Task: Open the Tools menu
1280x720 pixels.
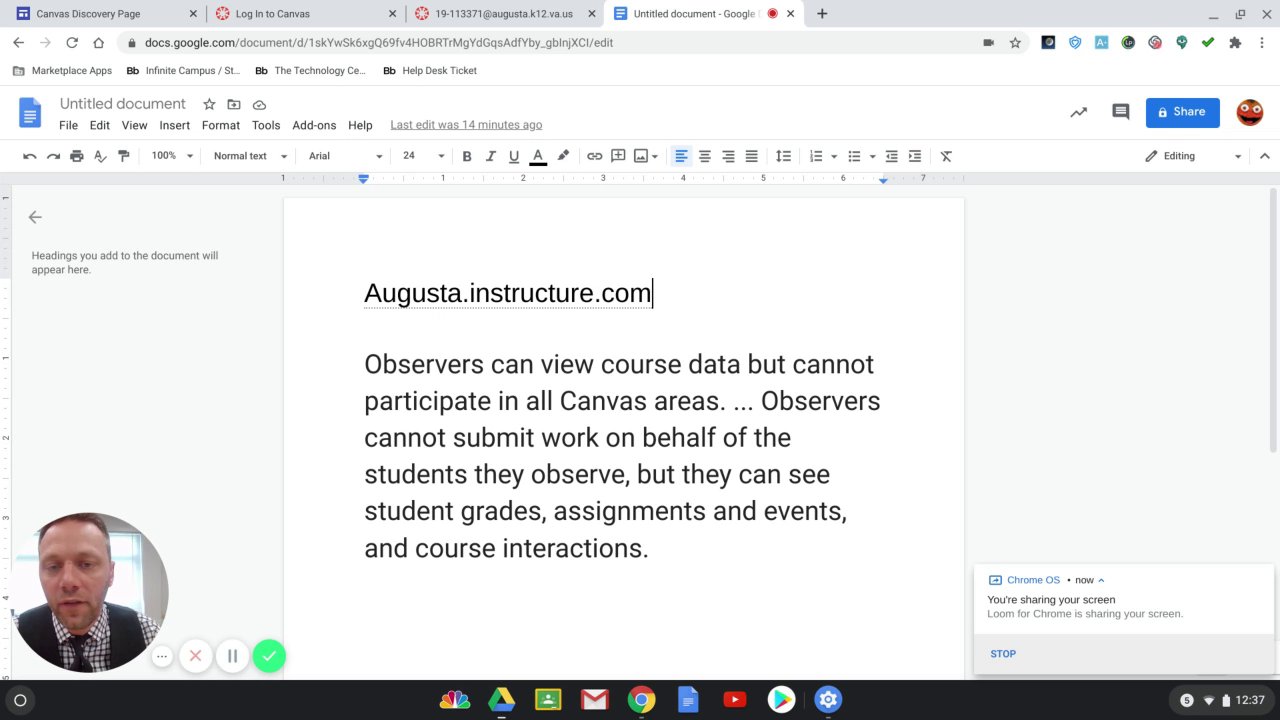Action: [266, 125]
